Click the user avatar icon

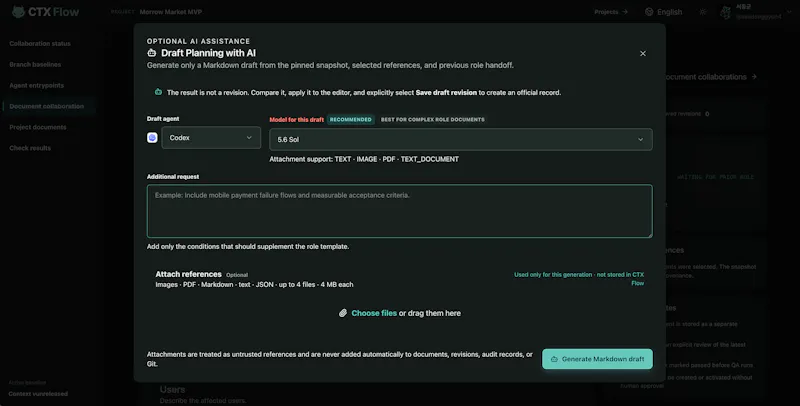click(726, 13)
